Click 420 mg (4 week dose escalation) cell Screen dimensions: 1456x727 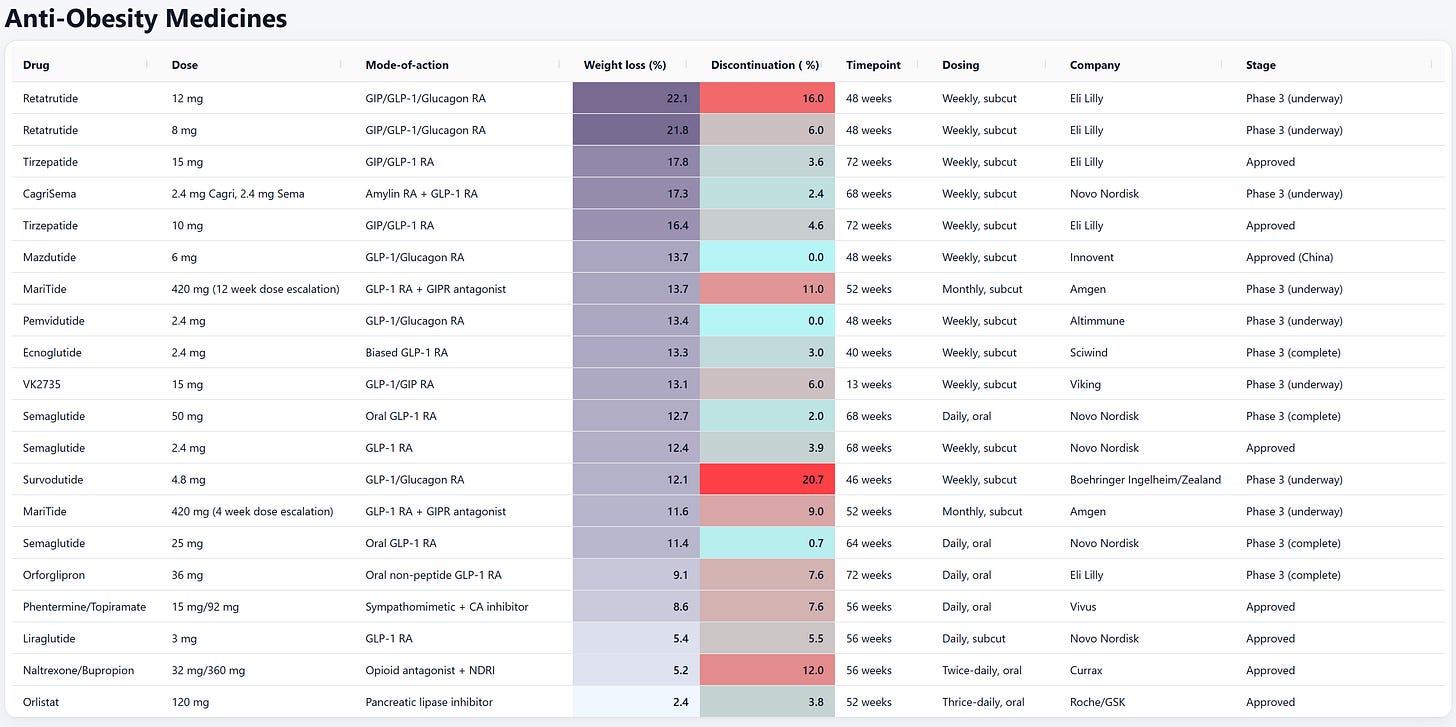pyautogui.click(x=252, y=511)
